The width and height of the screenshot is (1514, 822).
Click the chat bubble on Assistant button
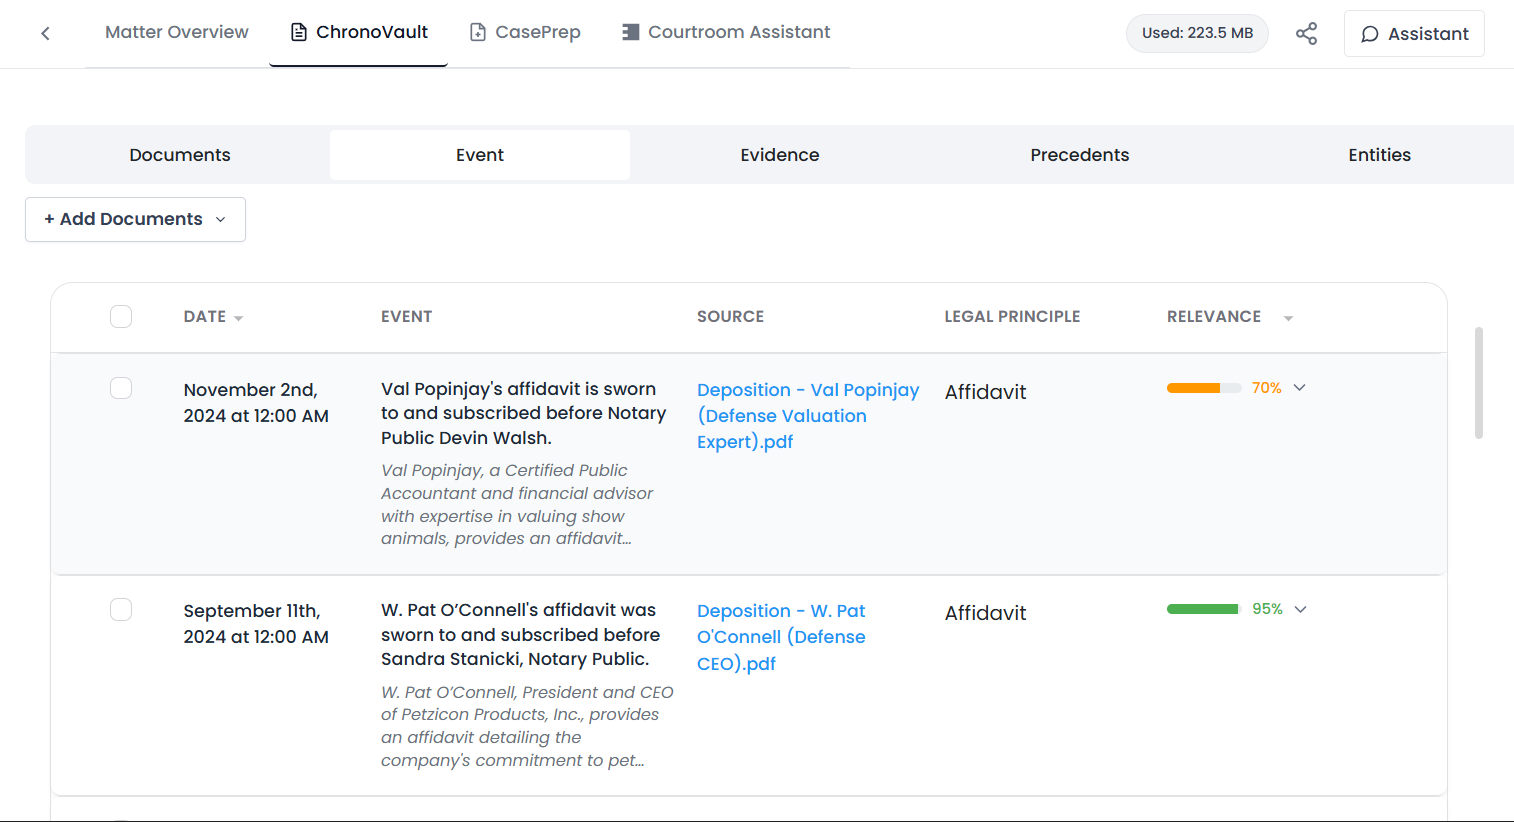click(x=1369, y=33)
